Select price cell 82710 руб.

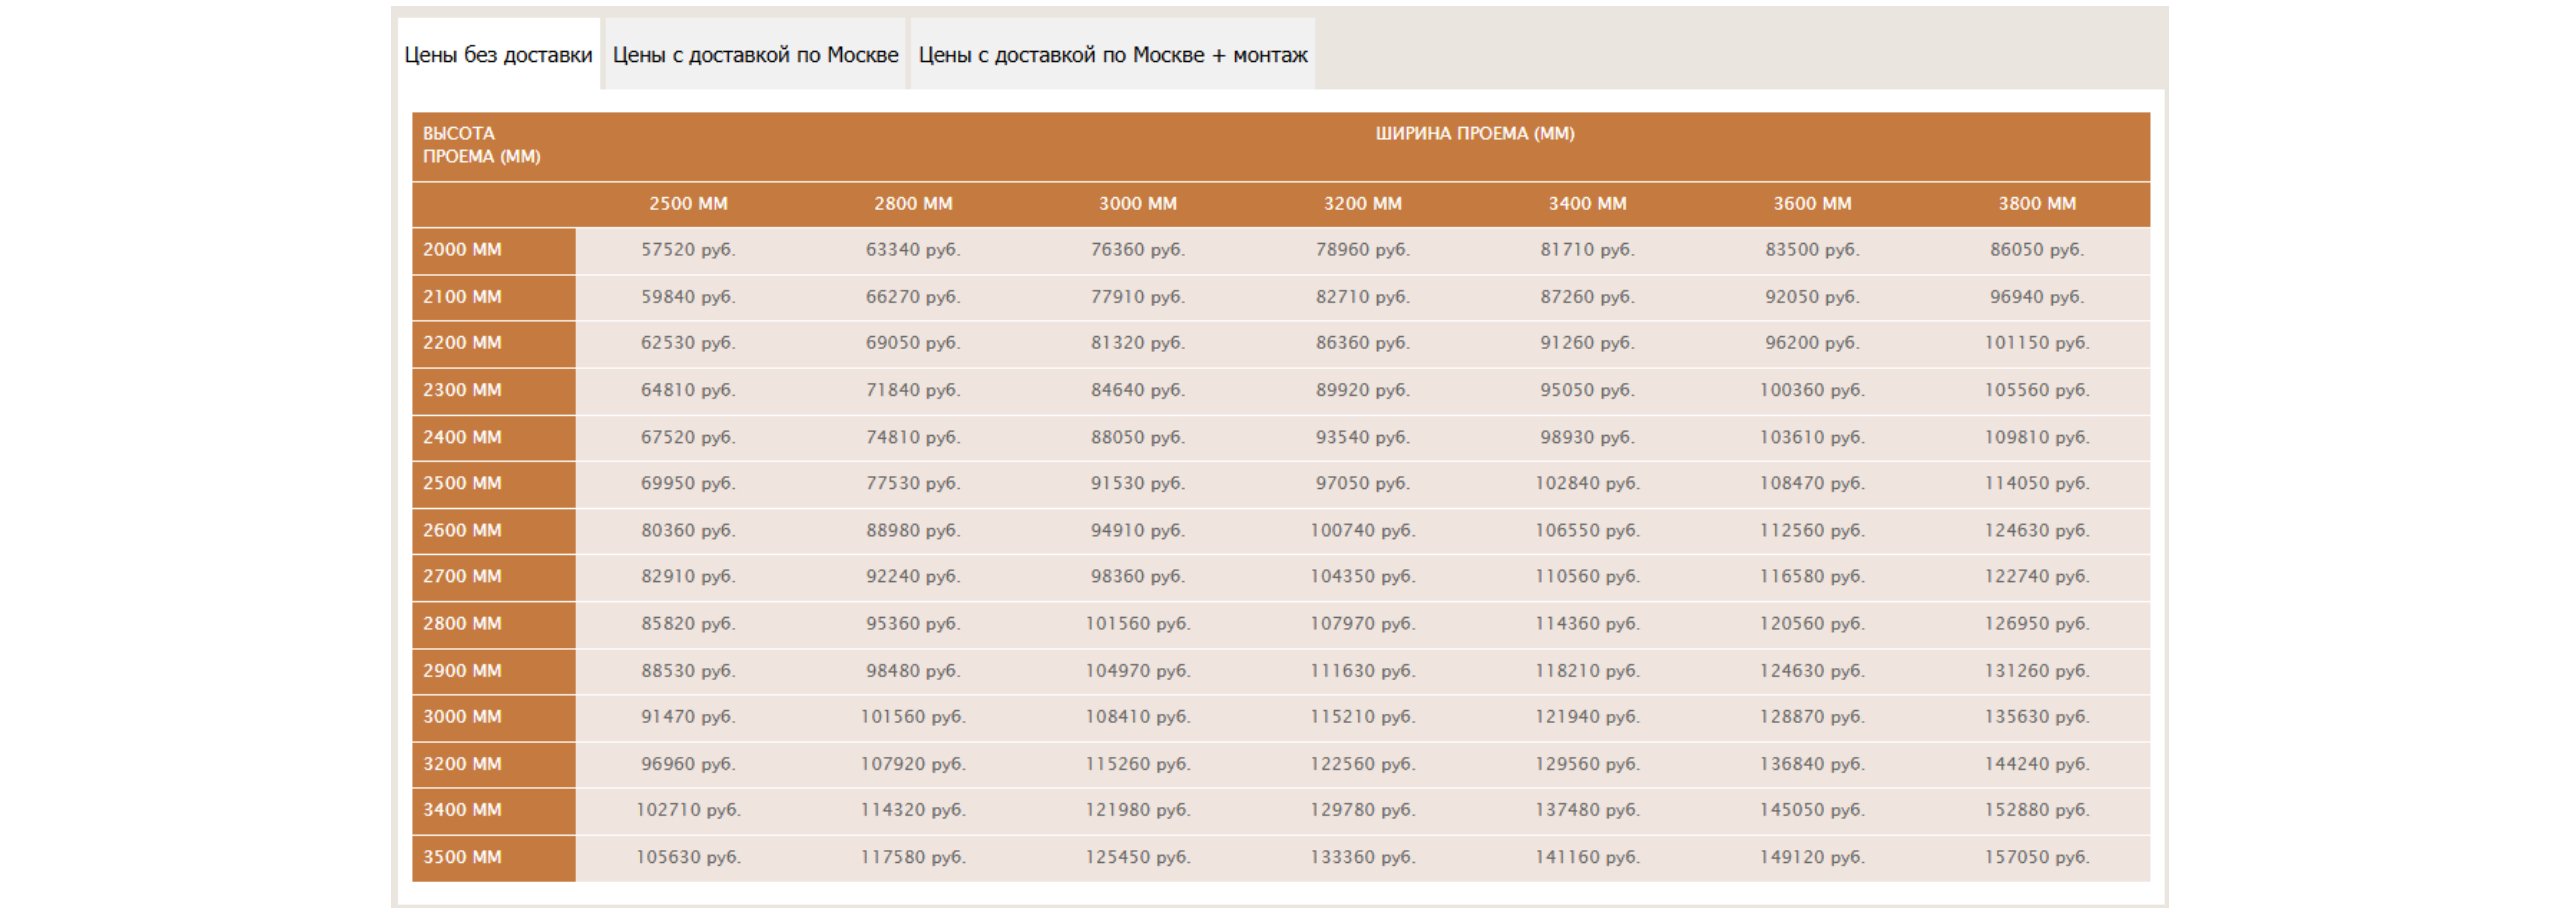coord(1363,297)
